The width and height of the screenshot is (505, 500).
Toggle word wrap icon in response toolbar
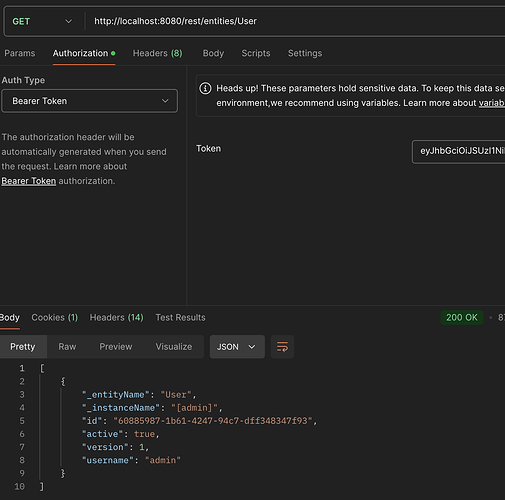282,347
